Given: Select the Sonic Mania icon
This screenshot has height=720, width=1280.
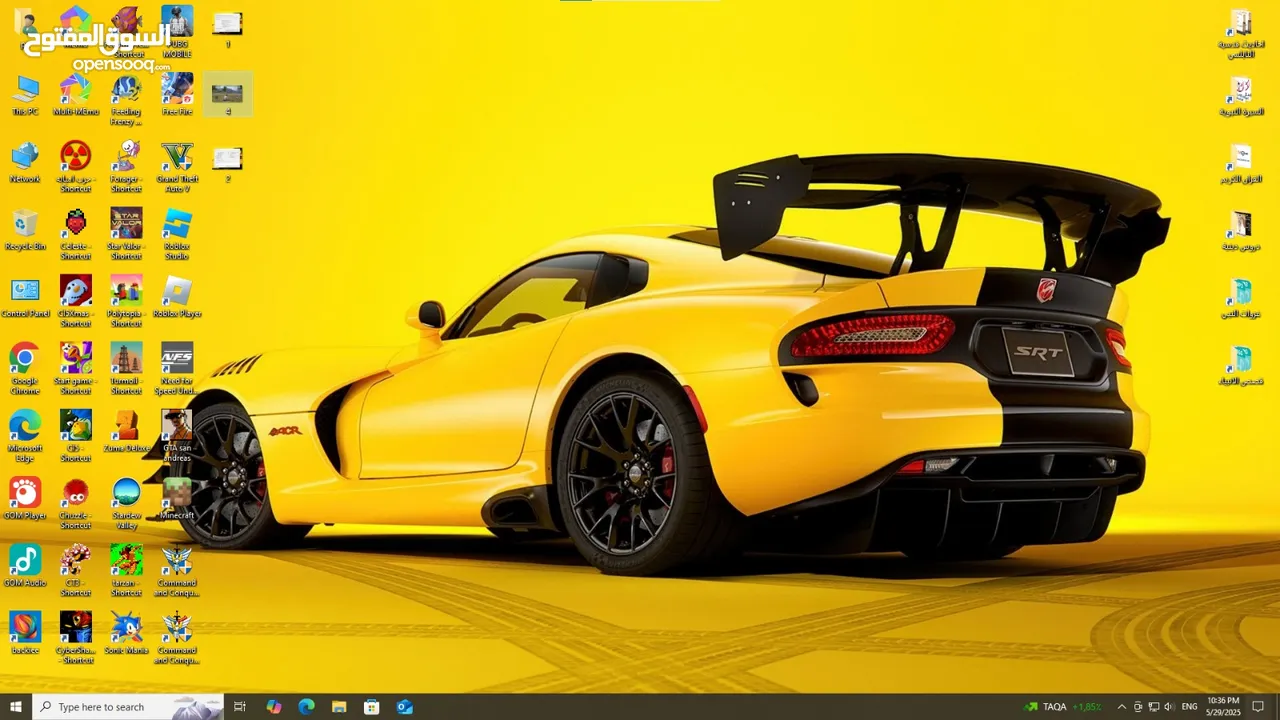Looking at the screenshot, I should click(x=126, y=633).
